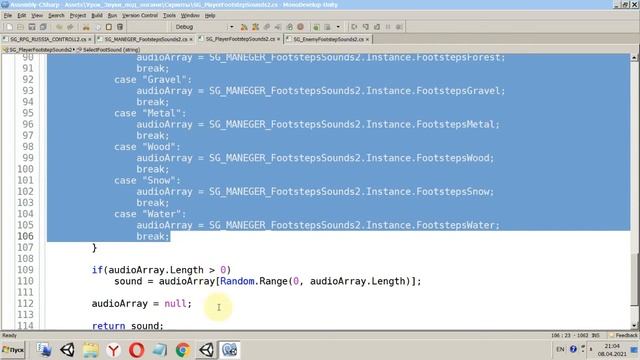The height and width of the screenshot is (360, 640).
Task: Open SG_PlayerFootstepSounds2 class breadcrumb dropdown
Action: click(x=39, y=49)
